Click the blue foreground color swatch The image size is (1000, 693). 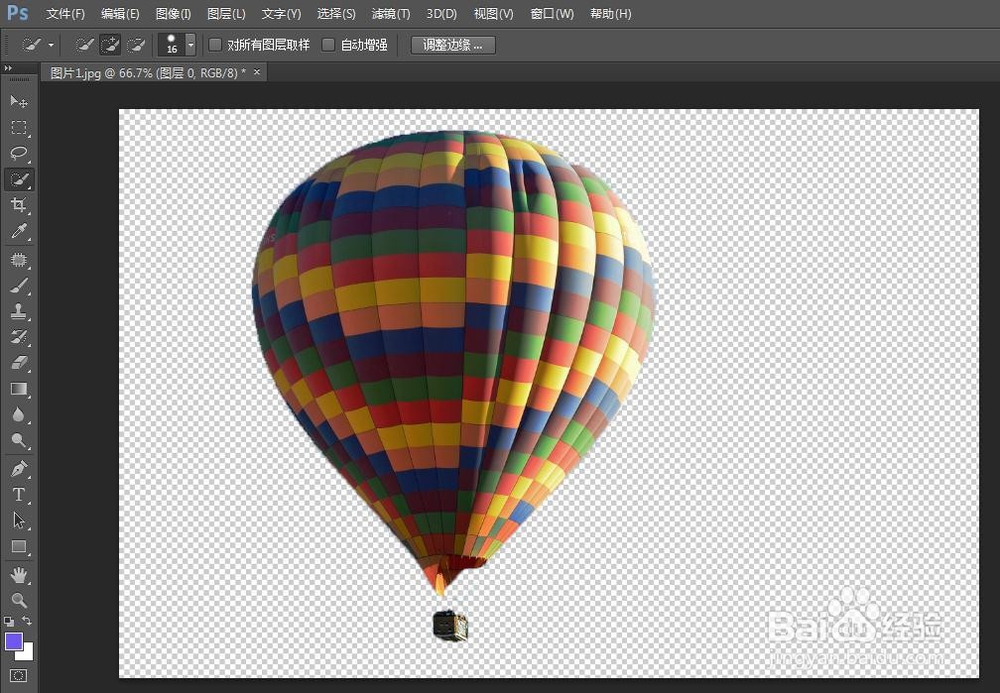click(13, 640)
